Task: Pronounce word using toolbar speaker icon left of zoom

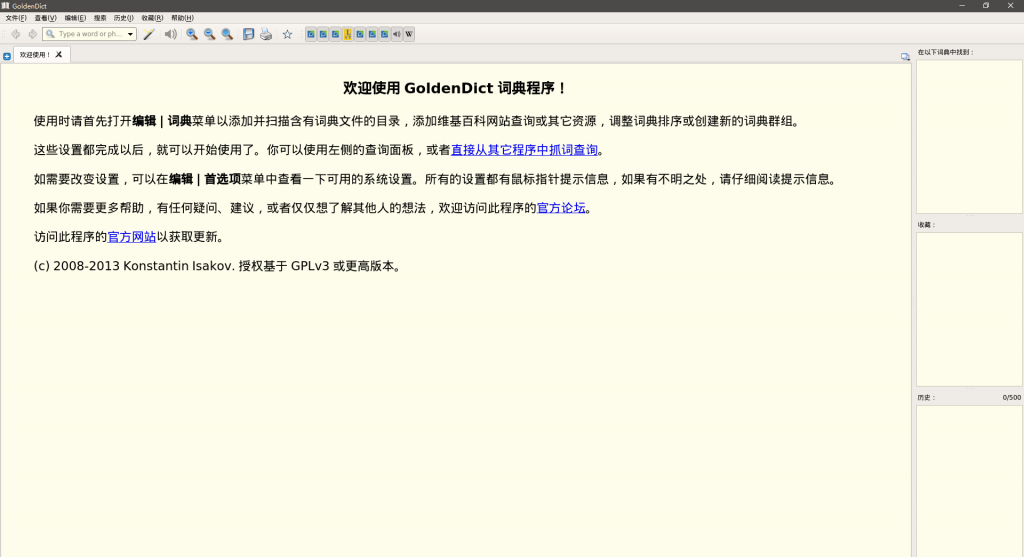Action: pos(170,34)
